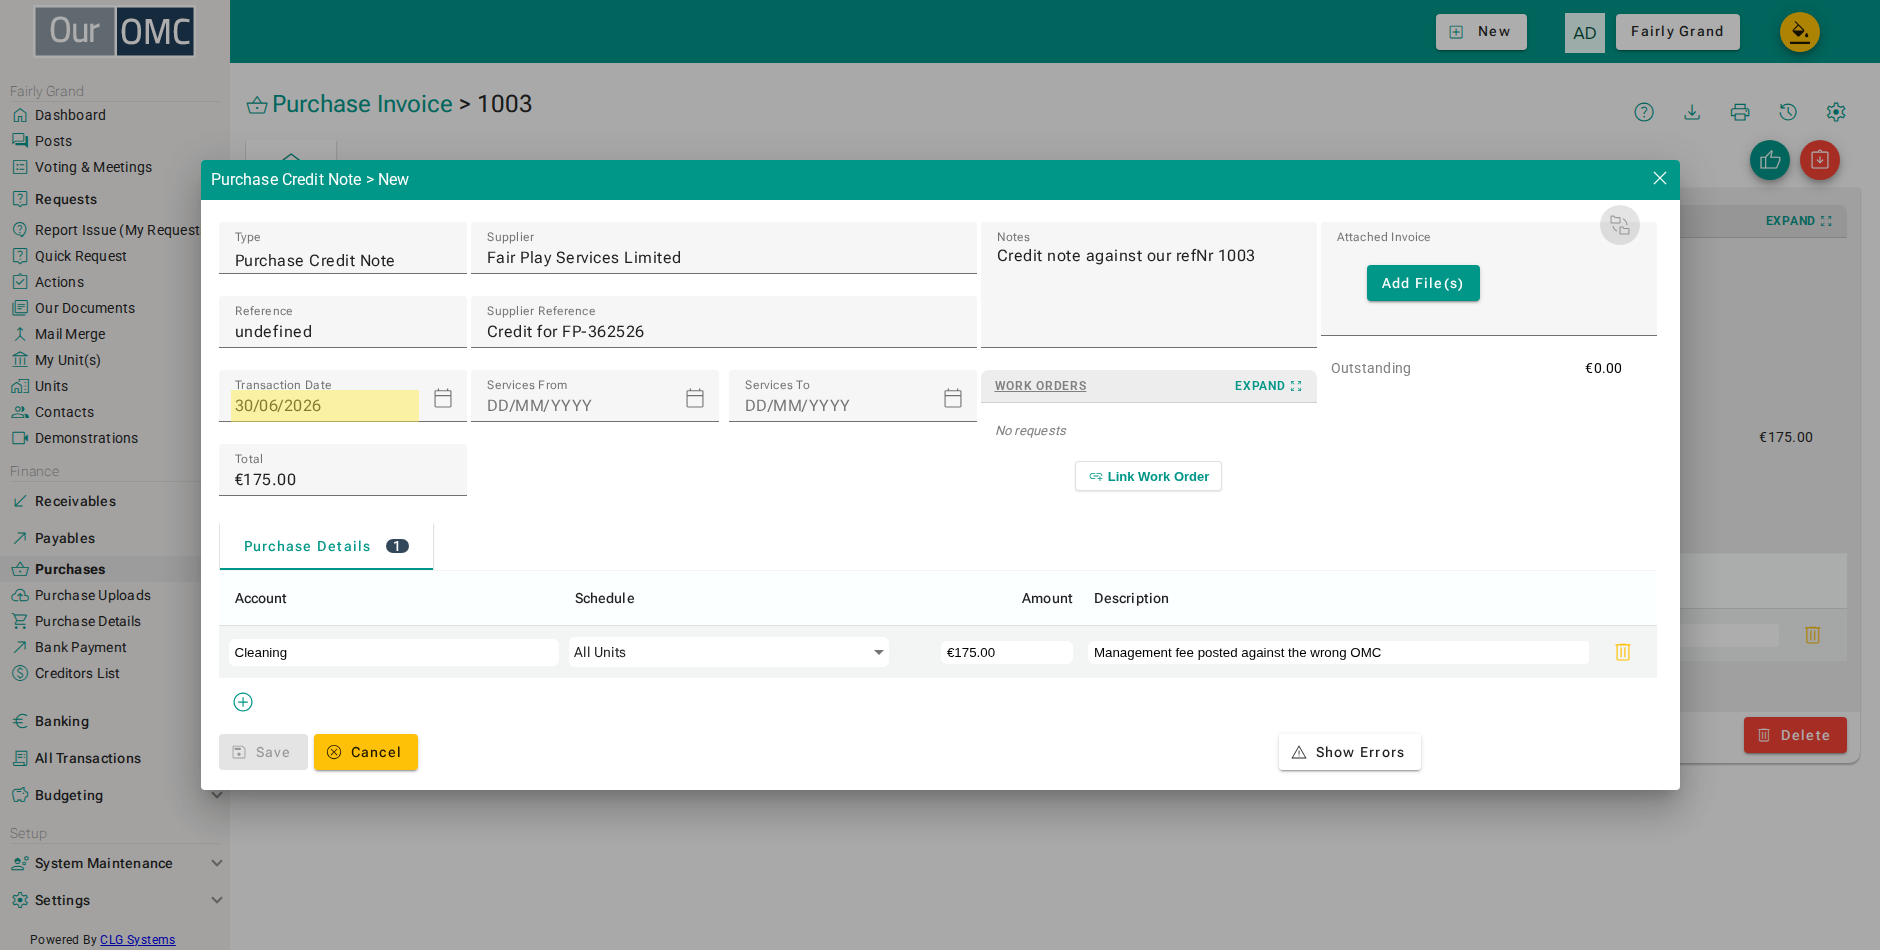Click the Notes text area
The width and height of the screenshot is (1880, 950).
[x=1149, y=285]
